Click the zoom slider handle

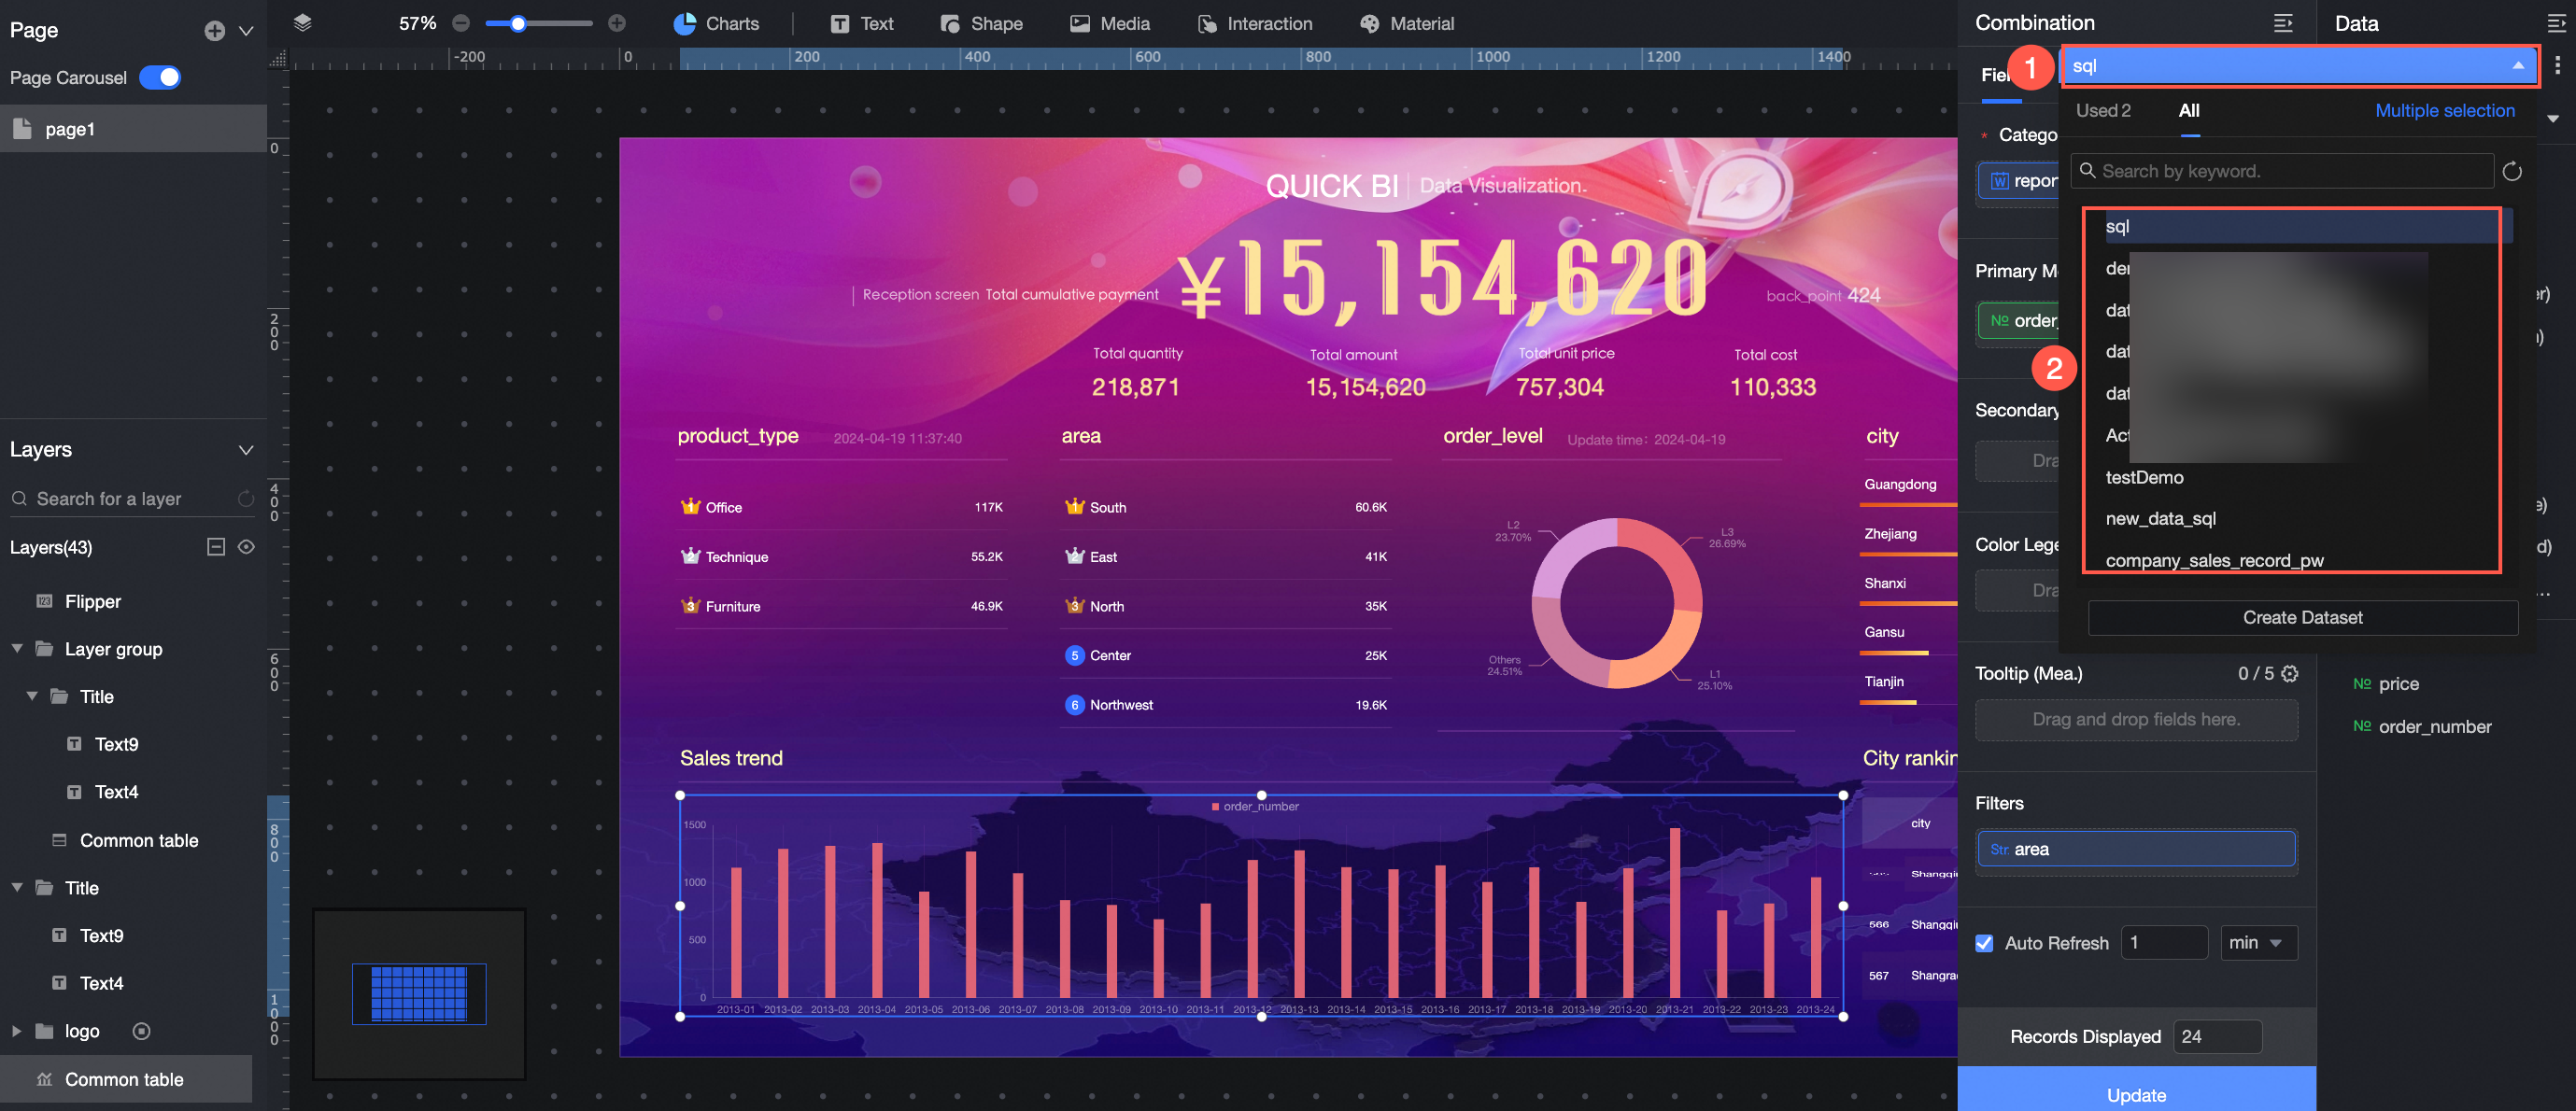(x=518, y=23)
